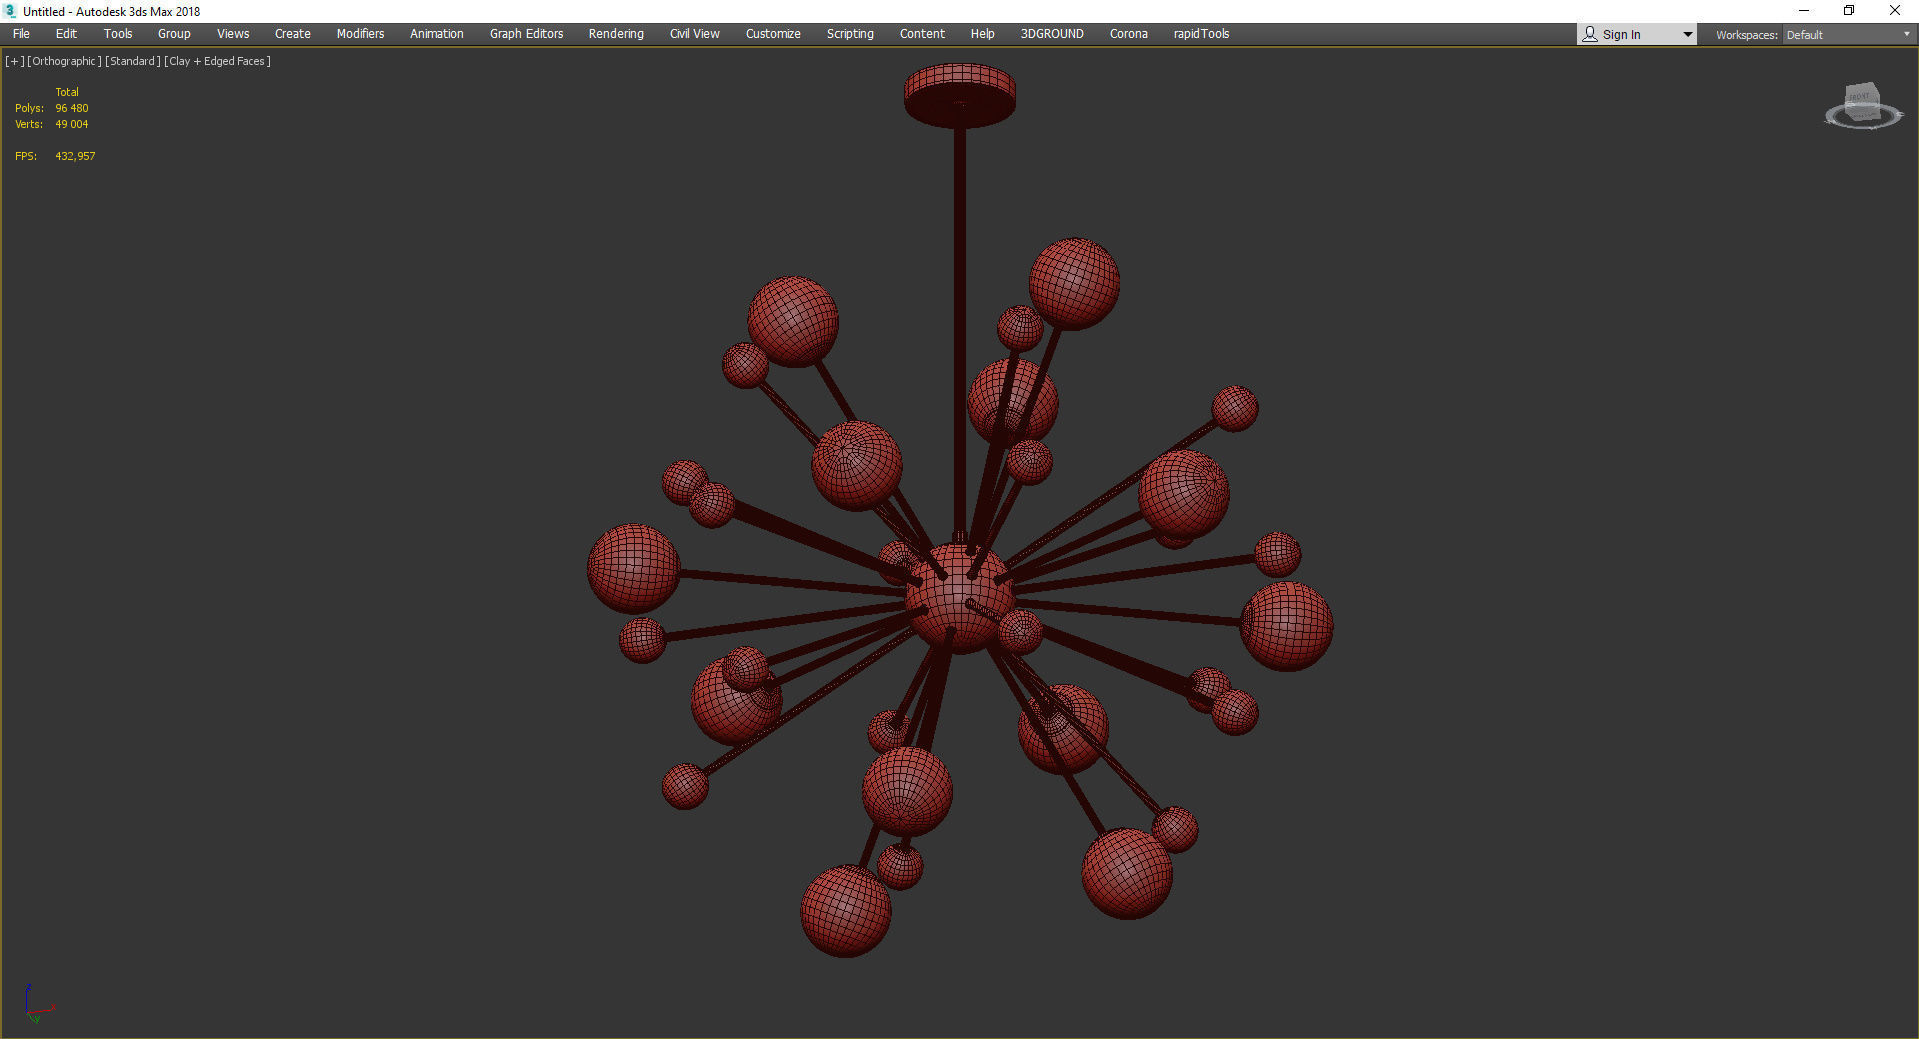The image size is (1919, 1039).
Task: Close the 3ds Max window
Action: click(x=1894, y=11)
